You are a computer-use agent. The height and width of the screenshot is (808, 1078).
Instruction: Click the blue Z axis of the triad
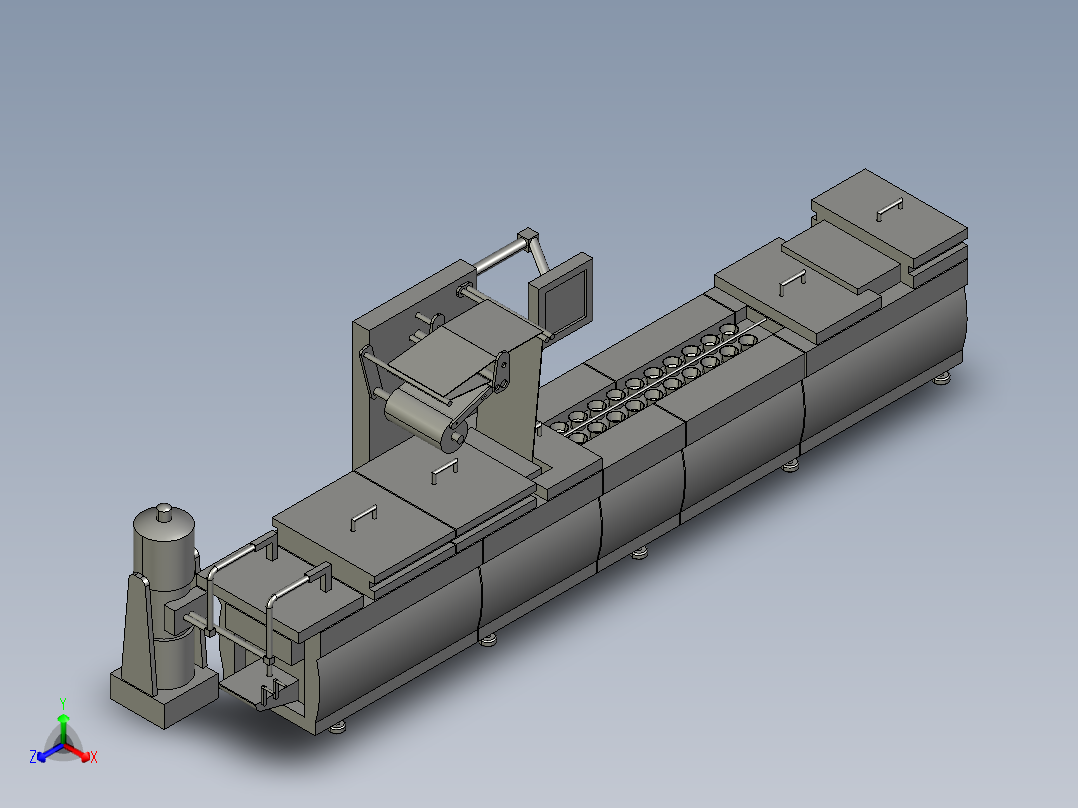(50, 752)
